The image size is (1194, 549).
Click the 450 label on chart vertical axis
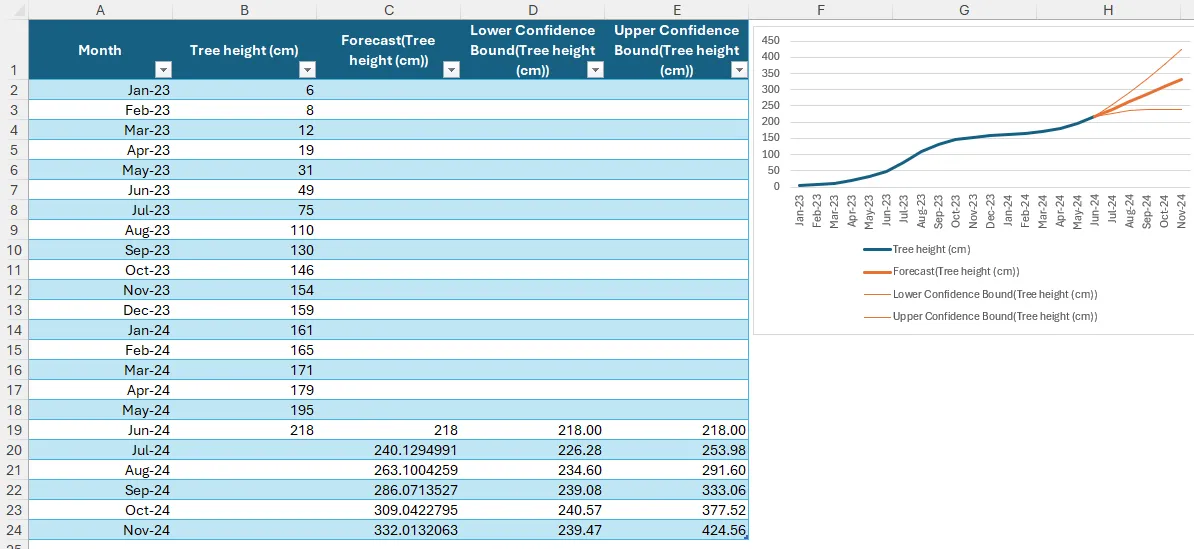(x=770, y=40)
